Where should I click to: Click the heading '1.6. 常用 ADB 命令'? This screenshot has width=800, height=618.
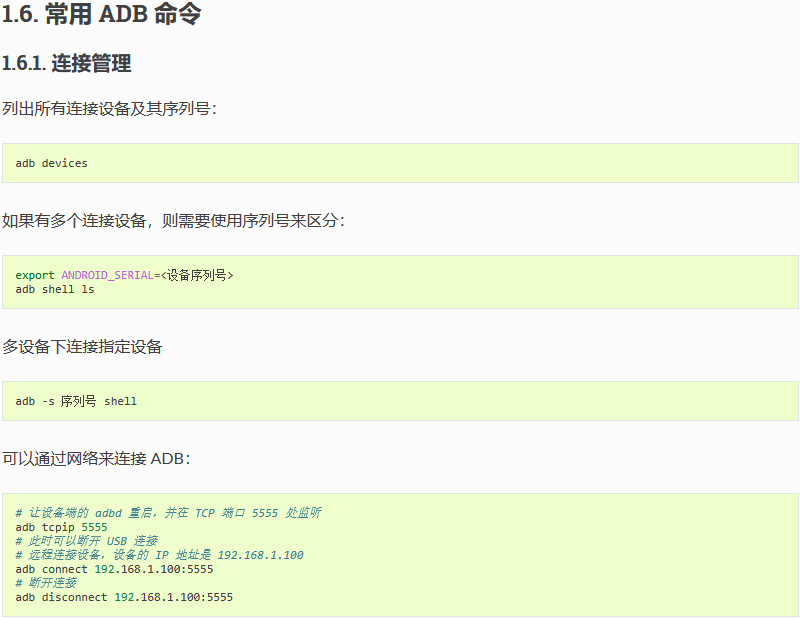102,13
